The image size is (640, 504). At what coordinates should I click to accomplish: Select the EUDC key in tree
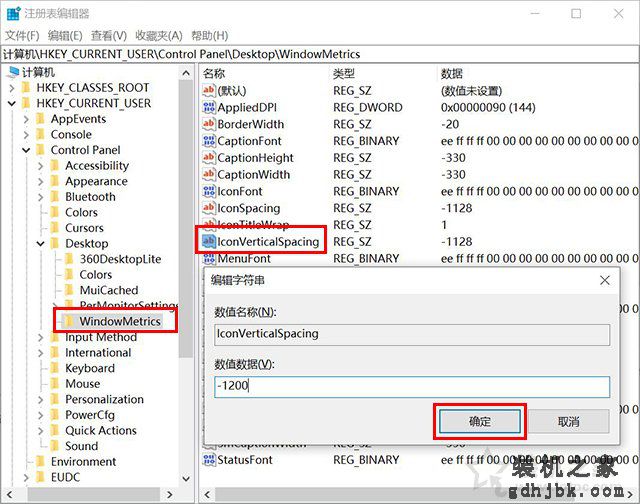(65, 477)
